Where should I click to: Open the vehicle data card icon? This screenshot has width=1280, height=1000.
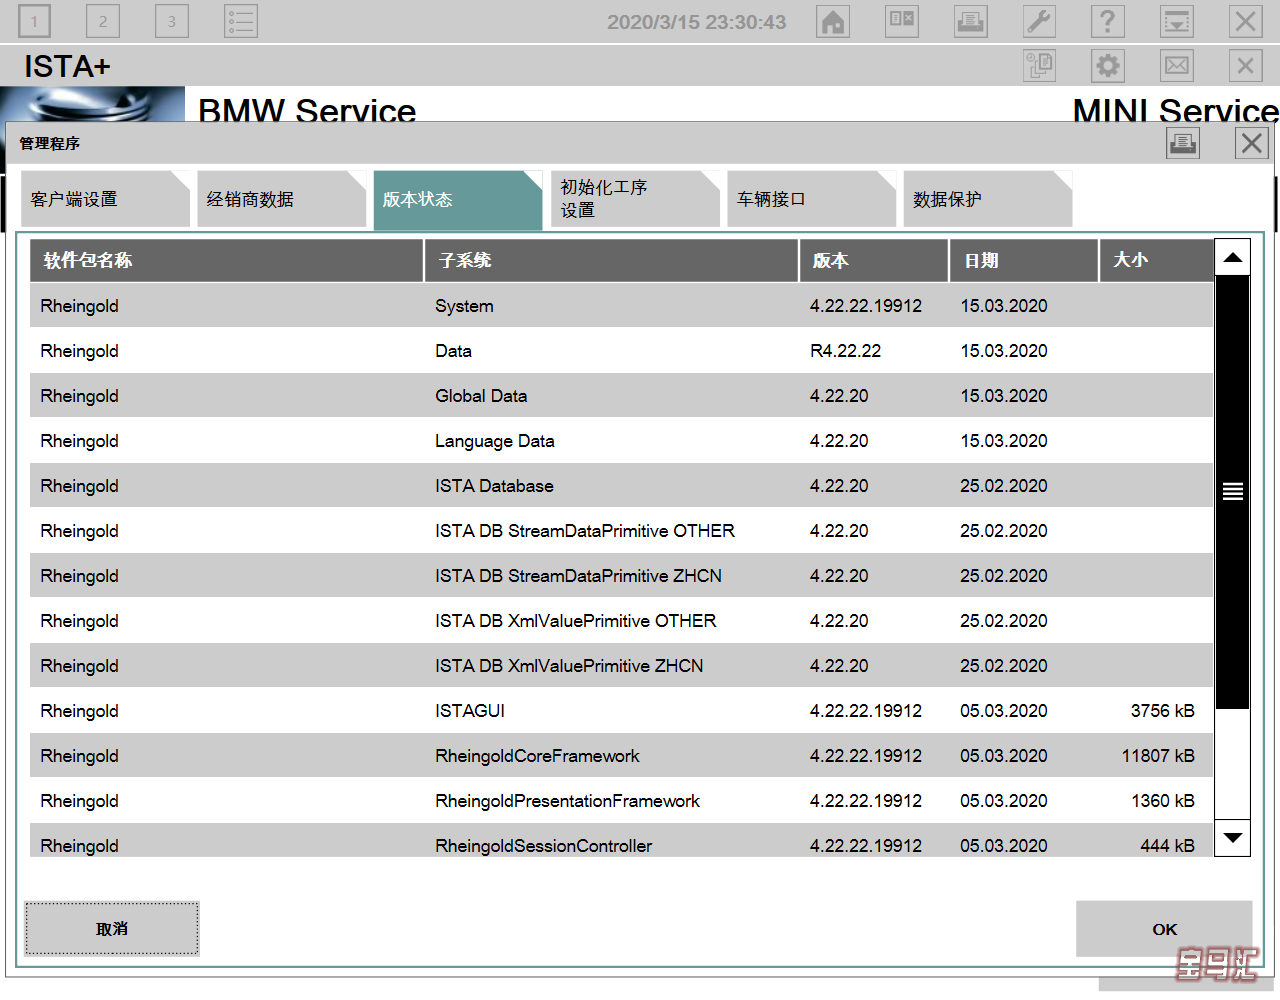(902, 21)
